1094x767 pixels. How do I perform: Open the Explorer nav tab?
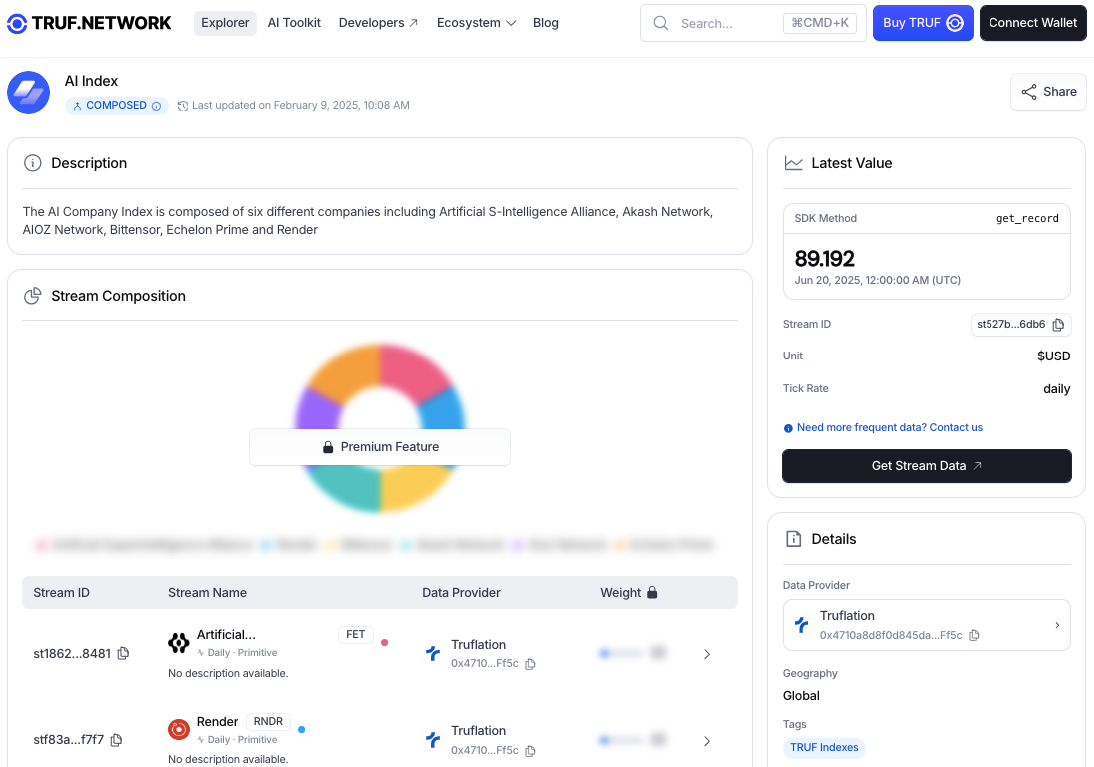(x=225, y=23)
